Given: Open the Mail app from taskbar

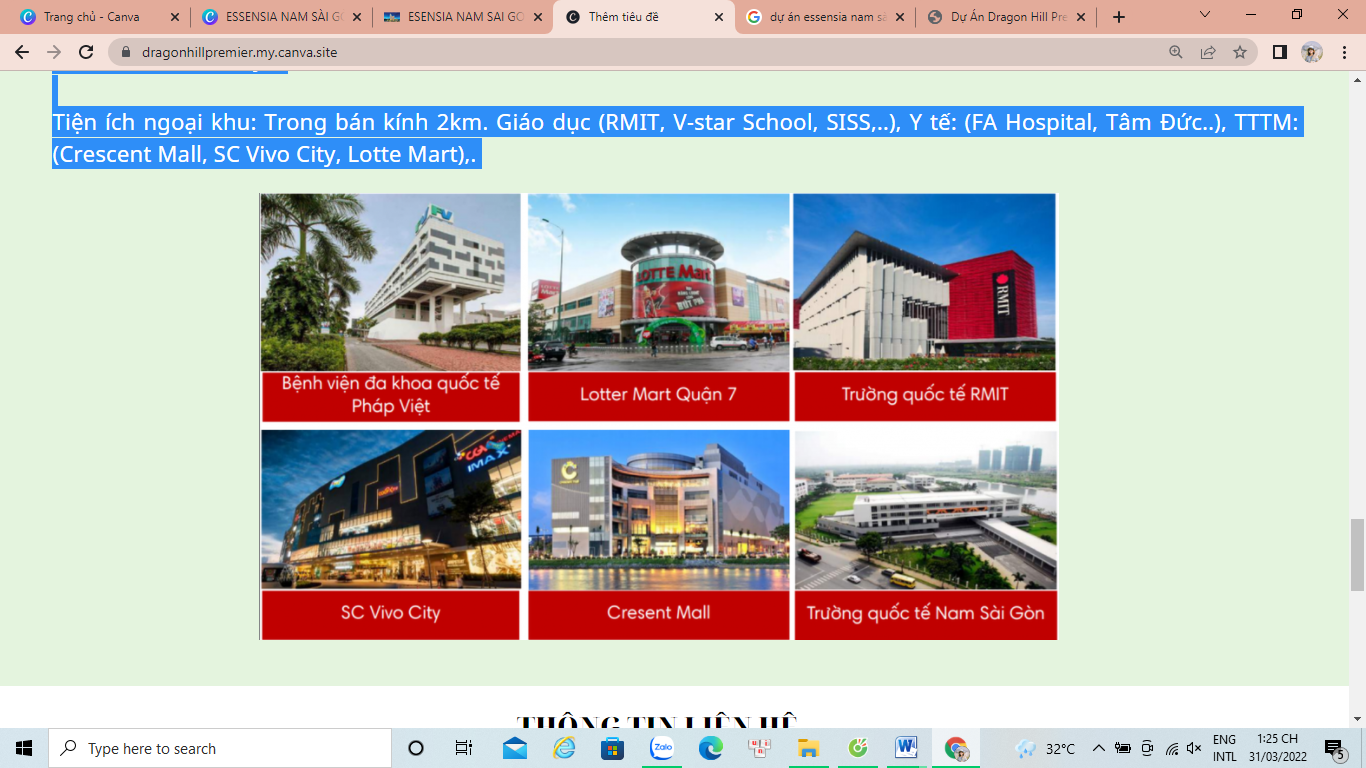Looking at the screenshot, I should (x=515, y=748).
